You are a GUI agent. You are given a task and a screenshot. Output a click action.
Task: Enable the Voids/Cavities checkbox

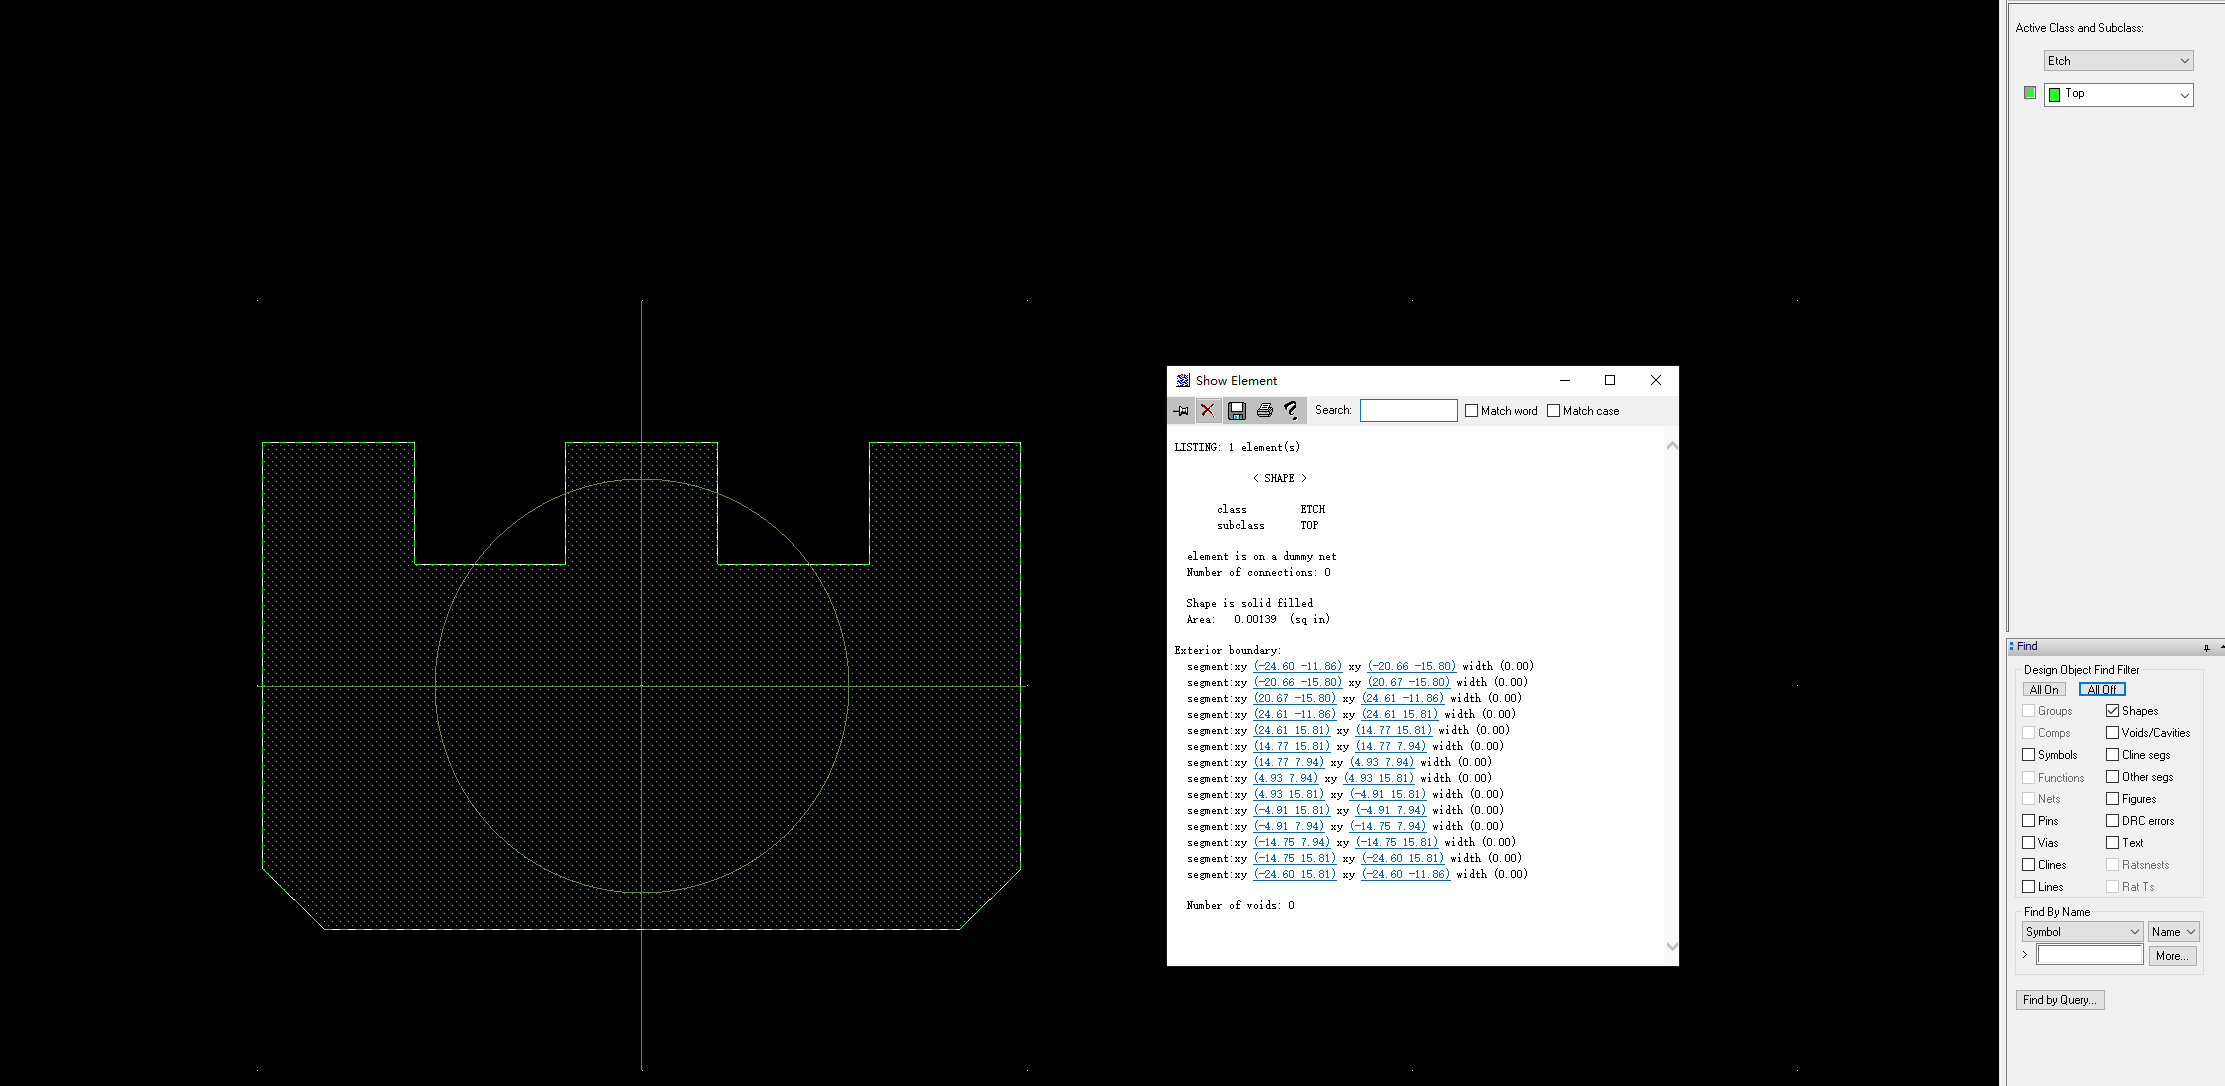click(x=2112, y=733)
